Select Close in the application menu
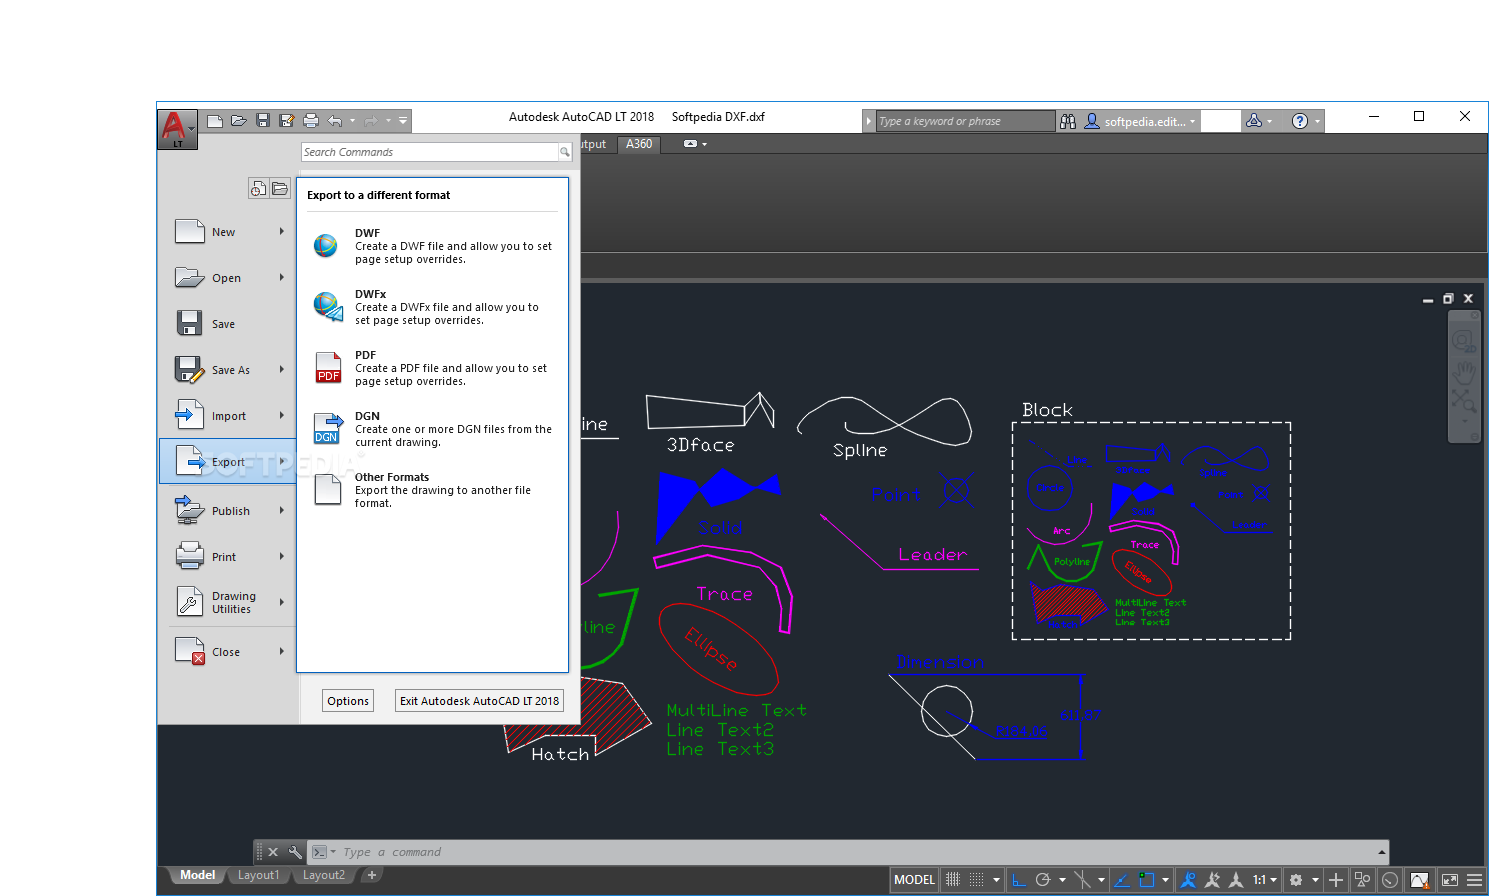This screenshot has width=1489, height=896. tap(229, 652)
